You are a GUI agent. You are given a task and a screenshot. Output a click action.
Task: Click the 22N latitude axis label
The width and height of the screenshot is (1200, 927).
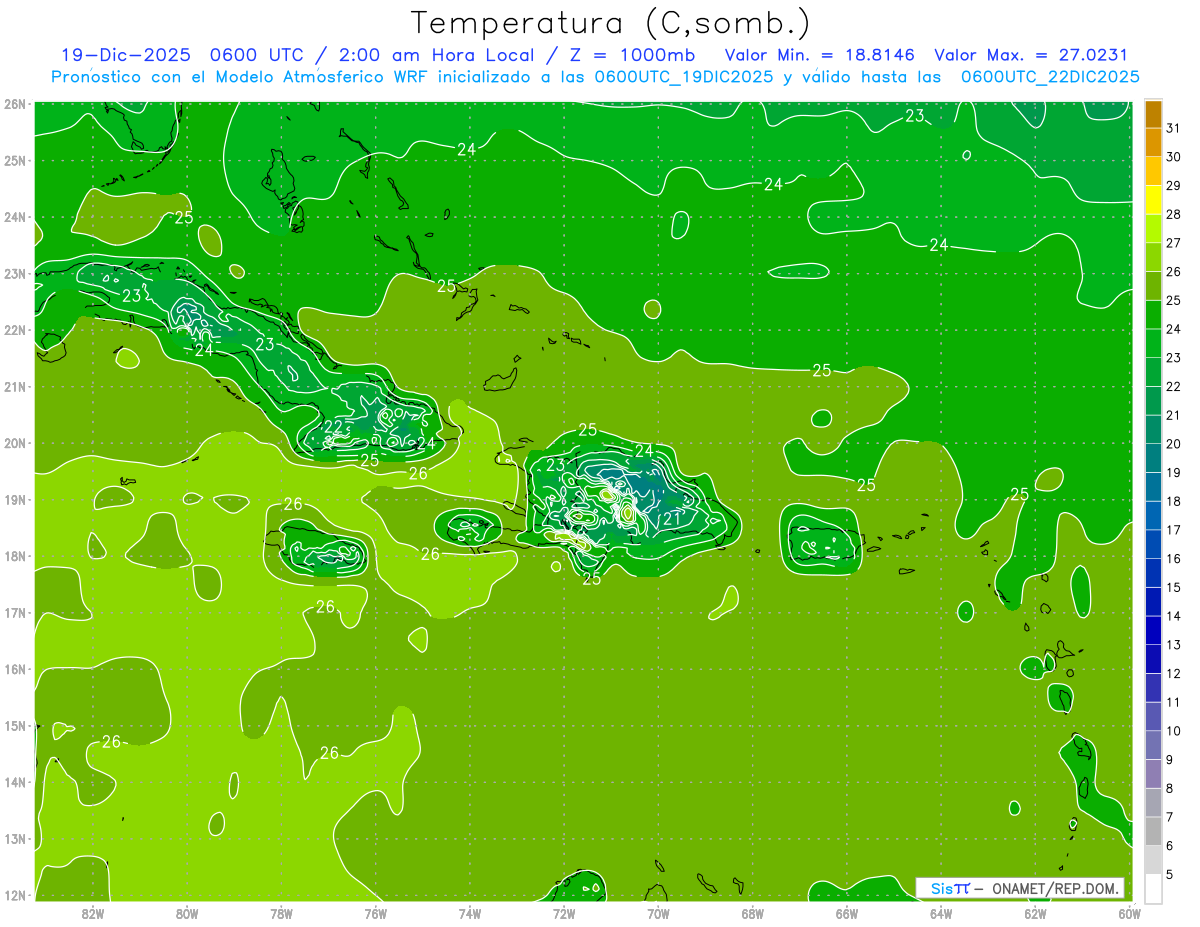[14, 330]
